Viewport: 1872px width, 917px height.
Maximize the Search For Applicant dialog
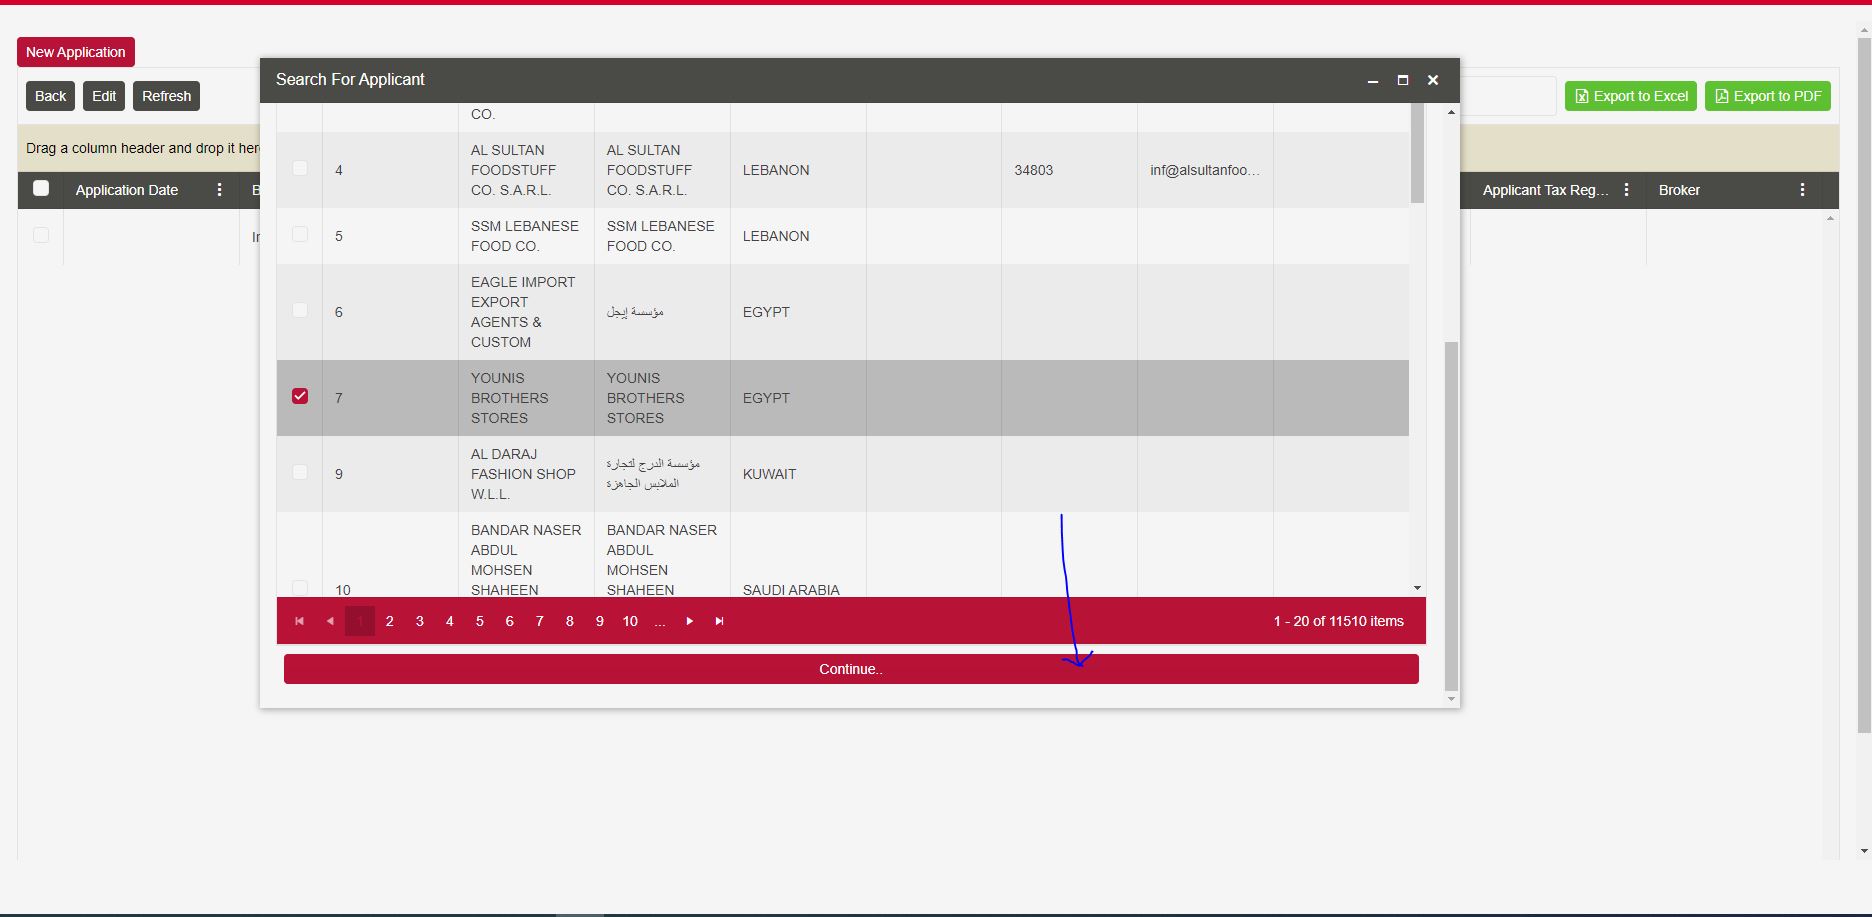coord(1403,80)
